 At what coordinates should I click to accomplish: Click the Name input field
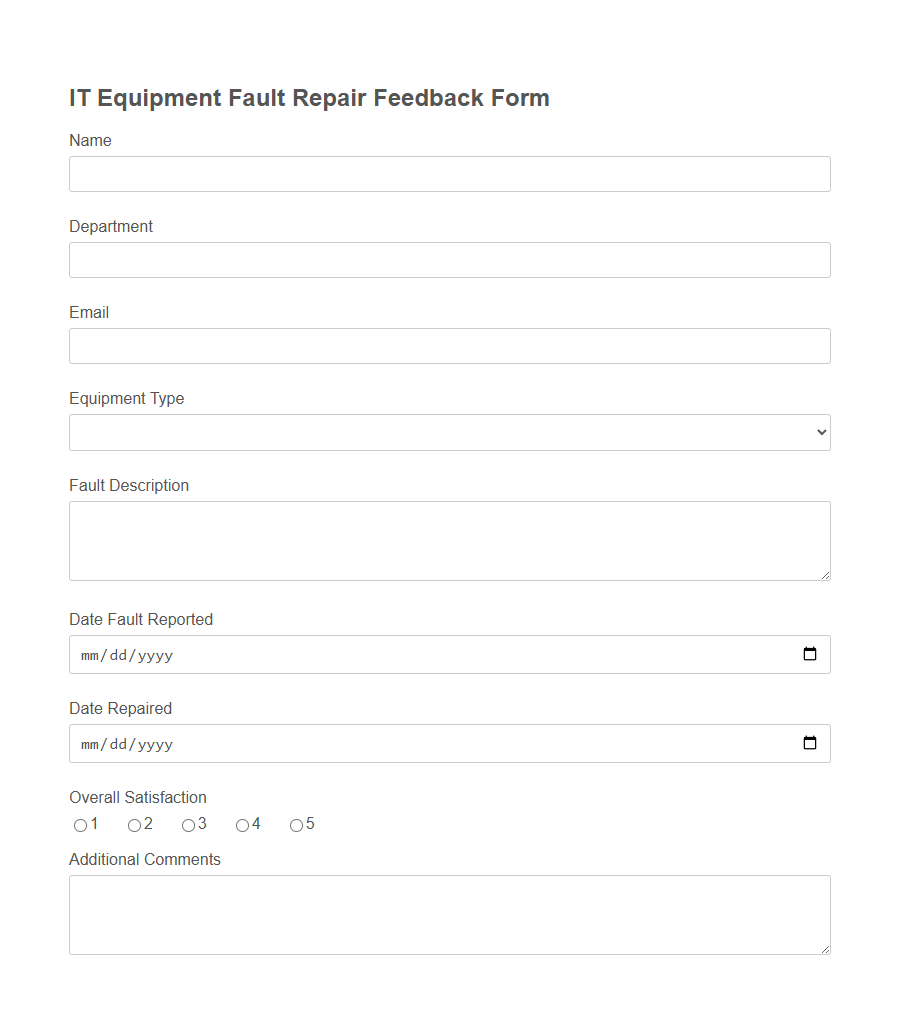450,174
